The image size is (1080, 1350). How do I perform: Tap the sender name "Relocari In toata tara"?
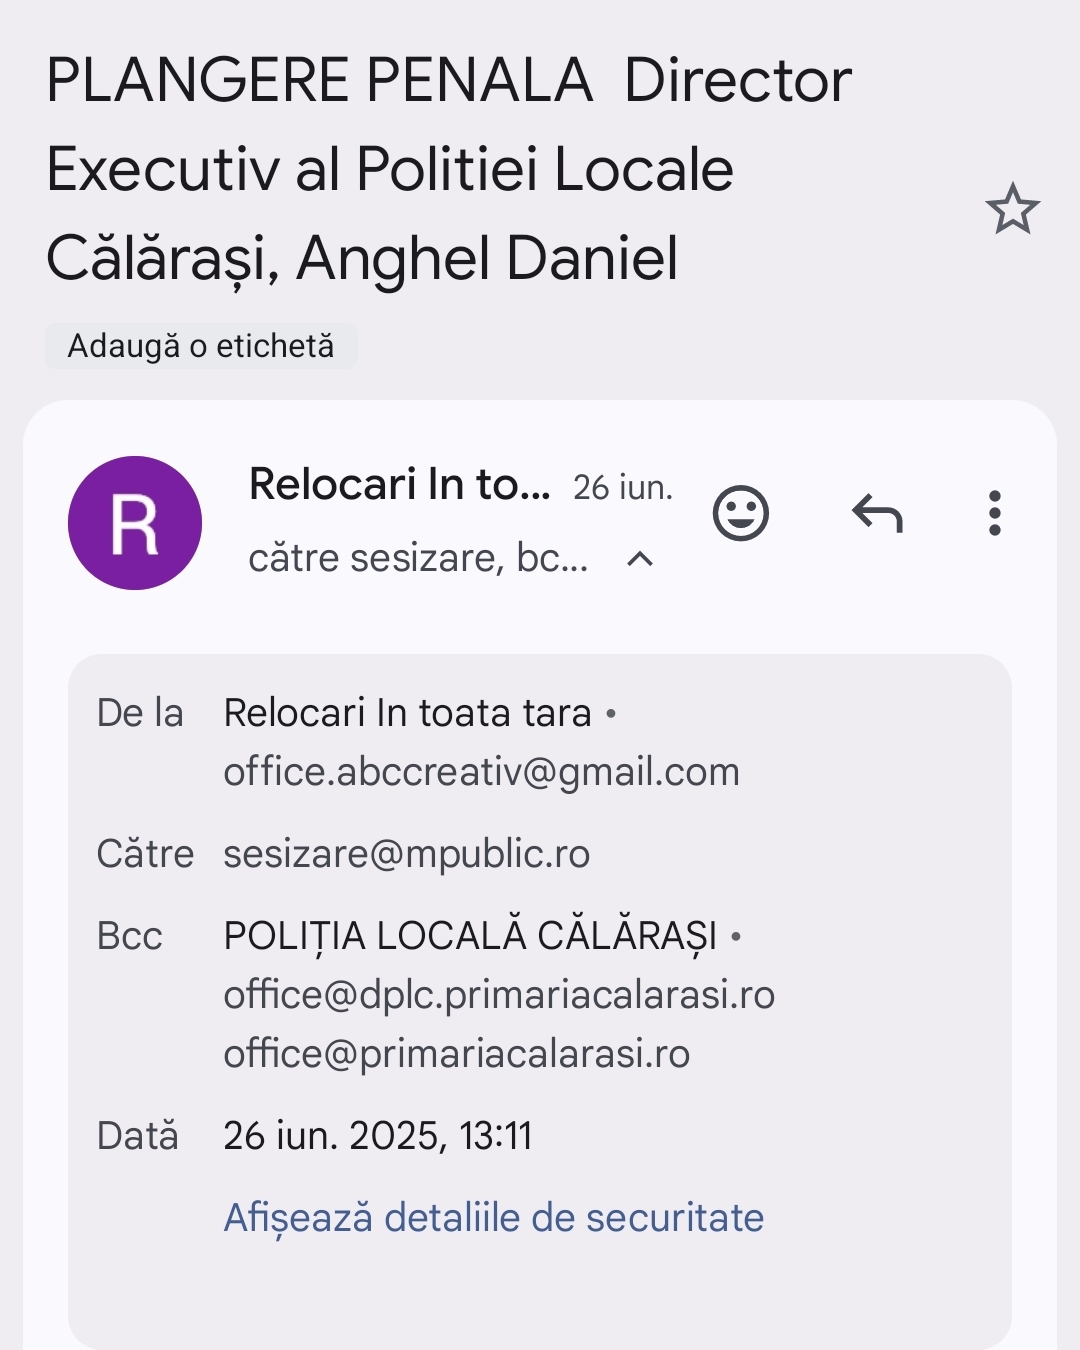tap(407, 713)
